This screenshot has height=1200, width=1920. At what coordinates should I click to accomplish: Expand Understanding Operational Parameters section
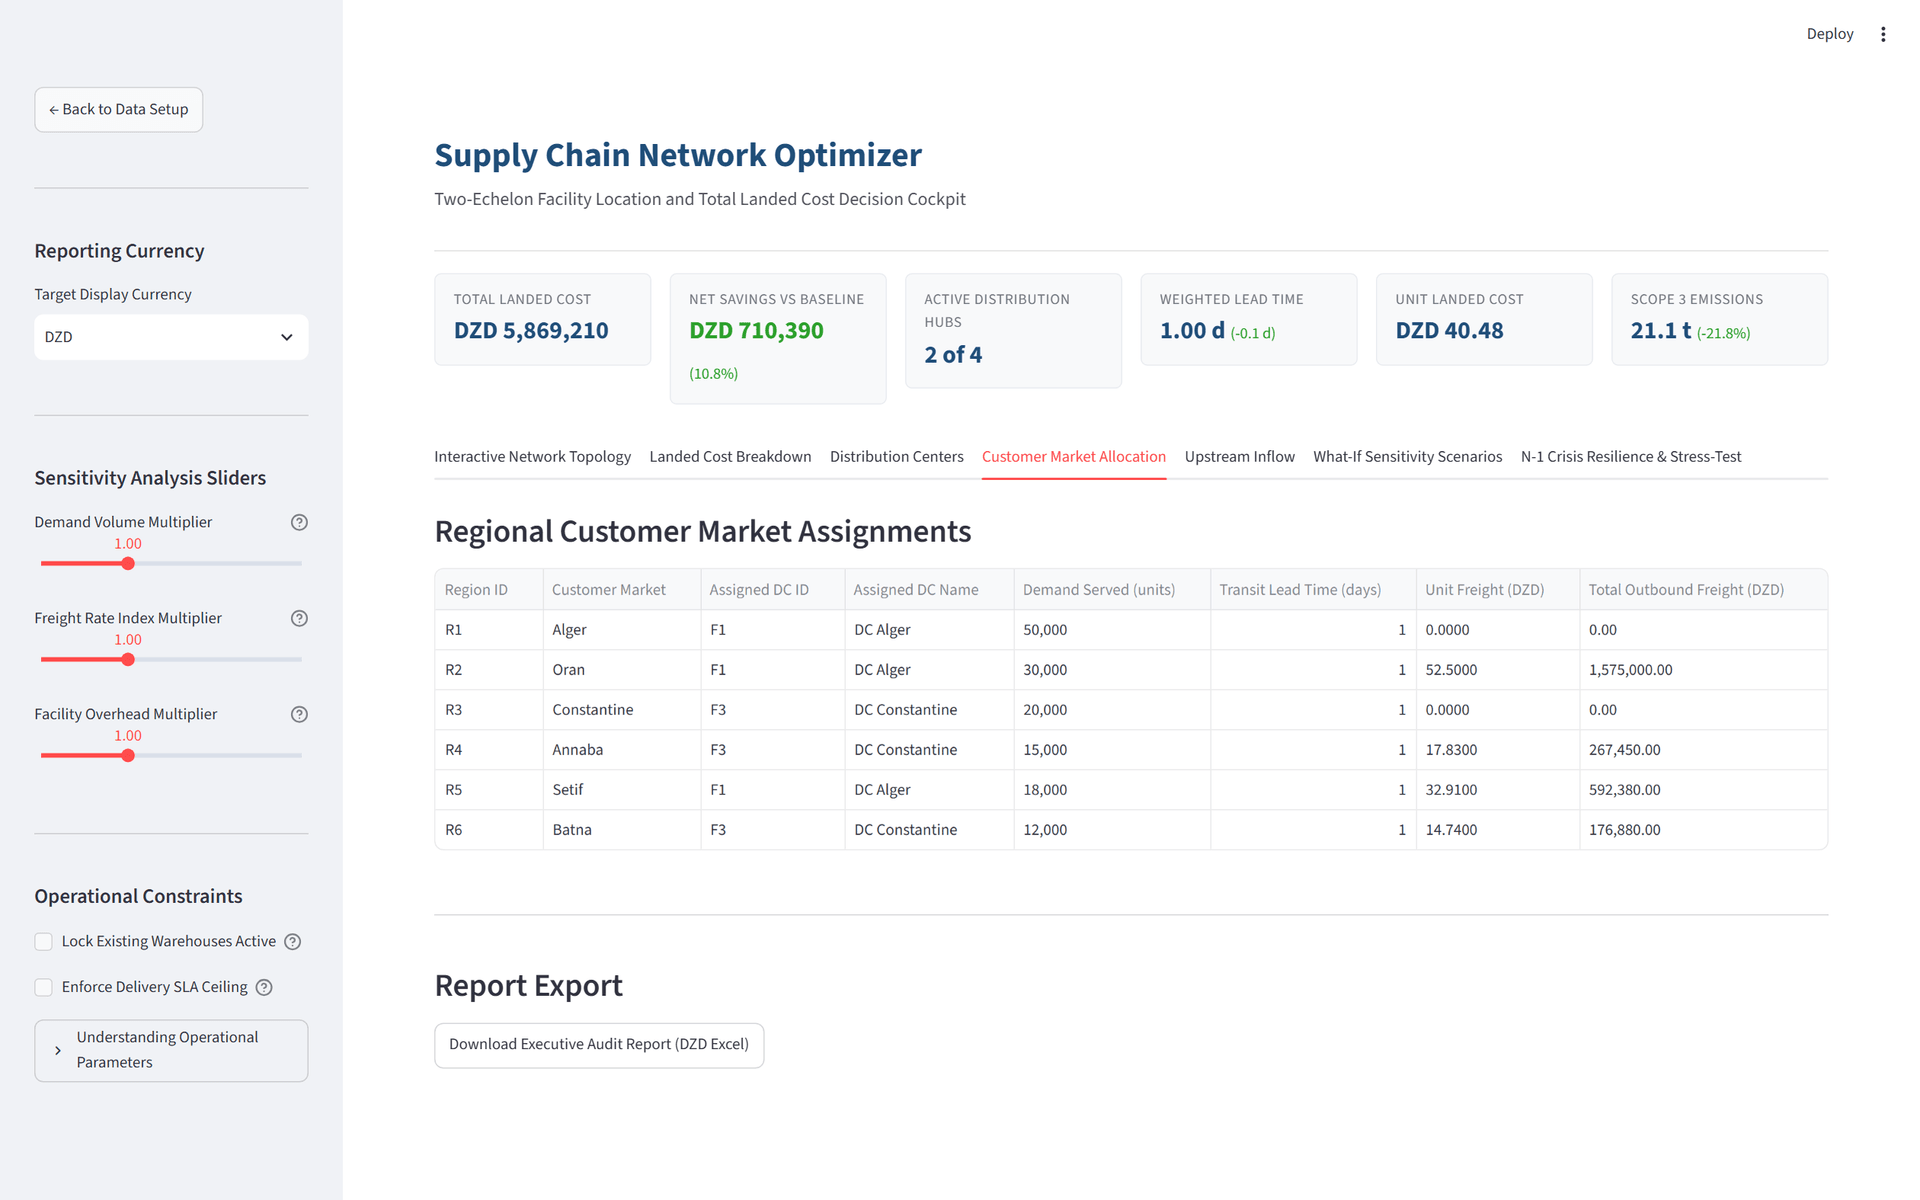pyautogui.click(x=171, y=1050)
